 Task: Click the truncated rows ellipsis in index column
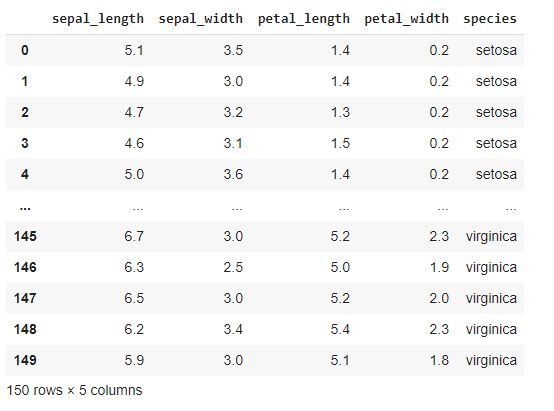[25, 208]
